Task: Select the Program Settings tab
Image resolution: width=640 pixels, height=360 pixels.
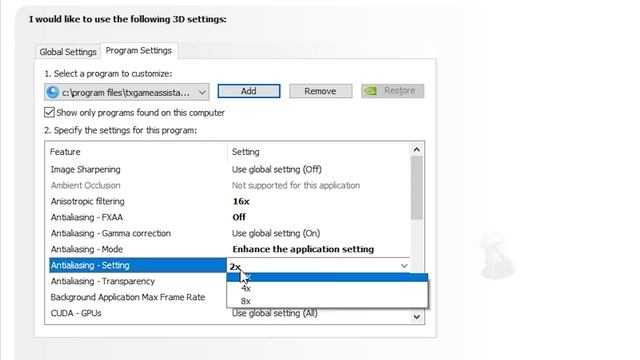Action: (x=138, y=51)
